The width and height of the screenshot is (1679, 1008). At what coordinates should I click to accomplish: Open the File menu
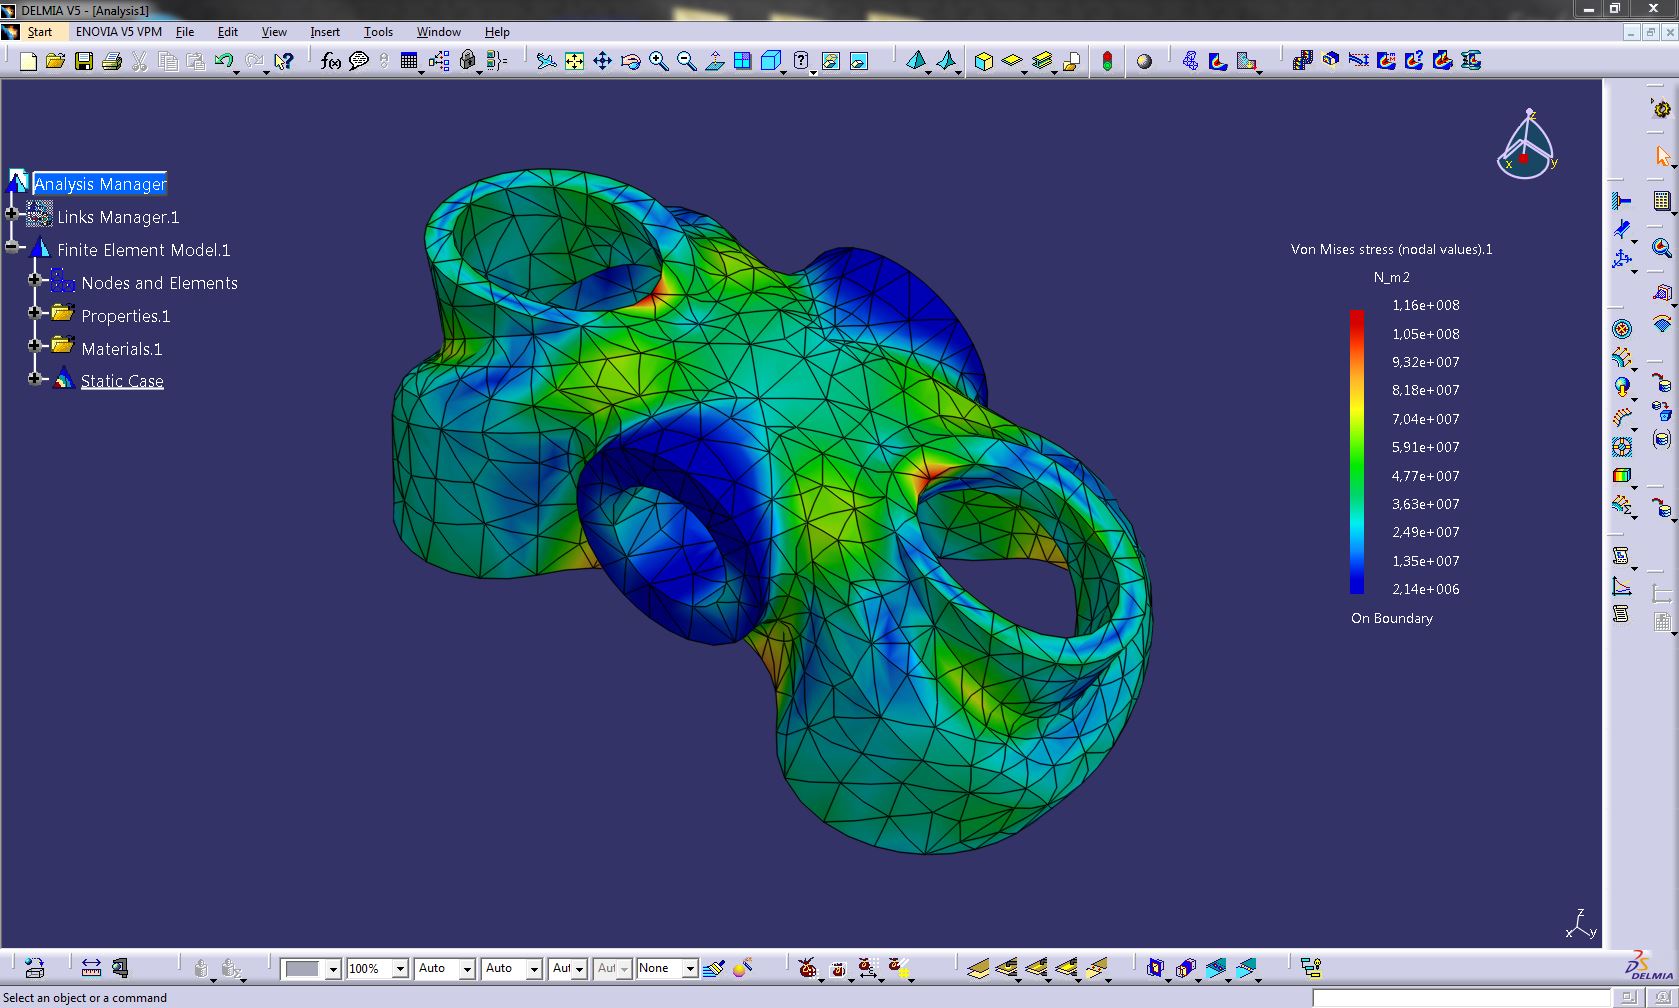coord(185,32)
